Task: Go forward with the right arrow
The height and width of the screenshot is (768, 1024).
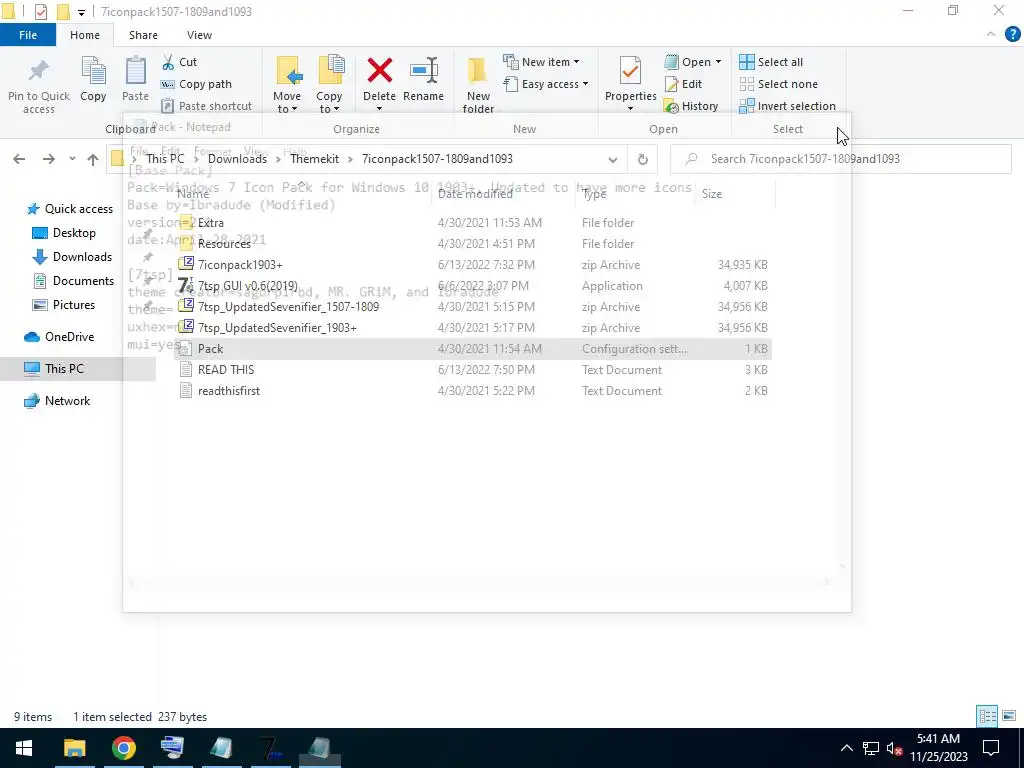Action: coord(49,159)
